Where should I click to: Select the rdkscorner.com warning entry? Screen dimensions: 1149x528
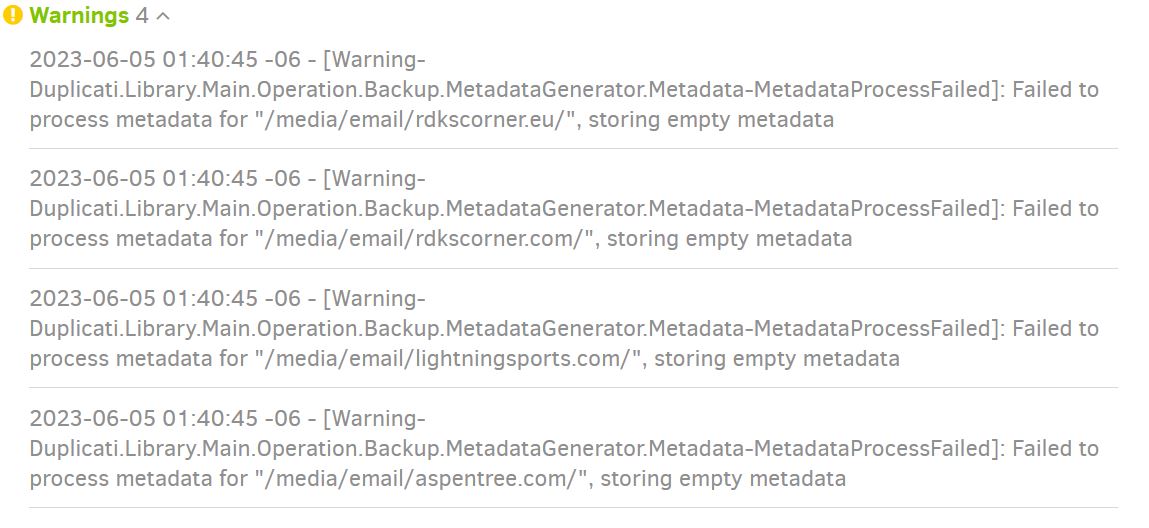pyautogui.click(x=564, y=209)
